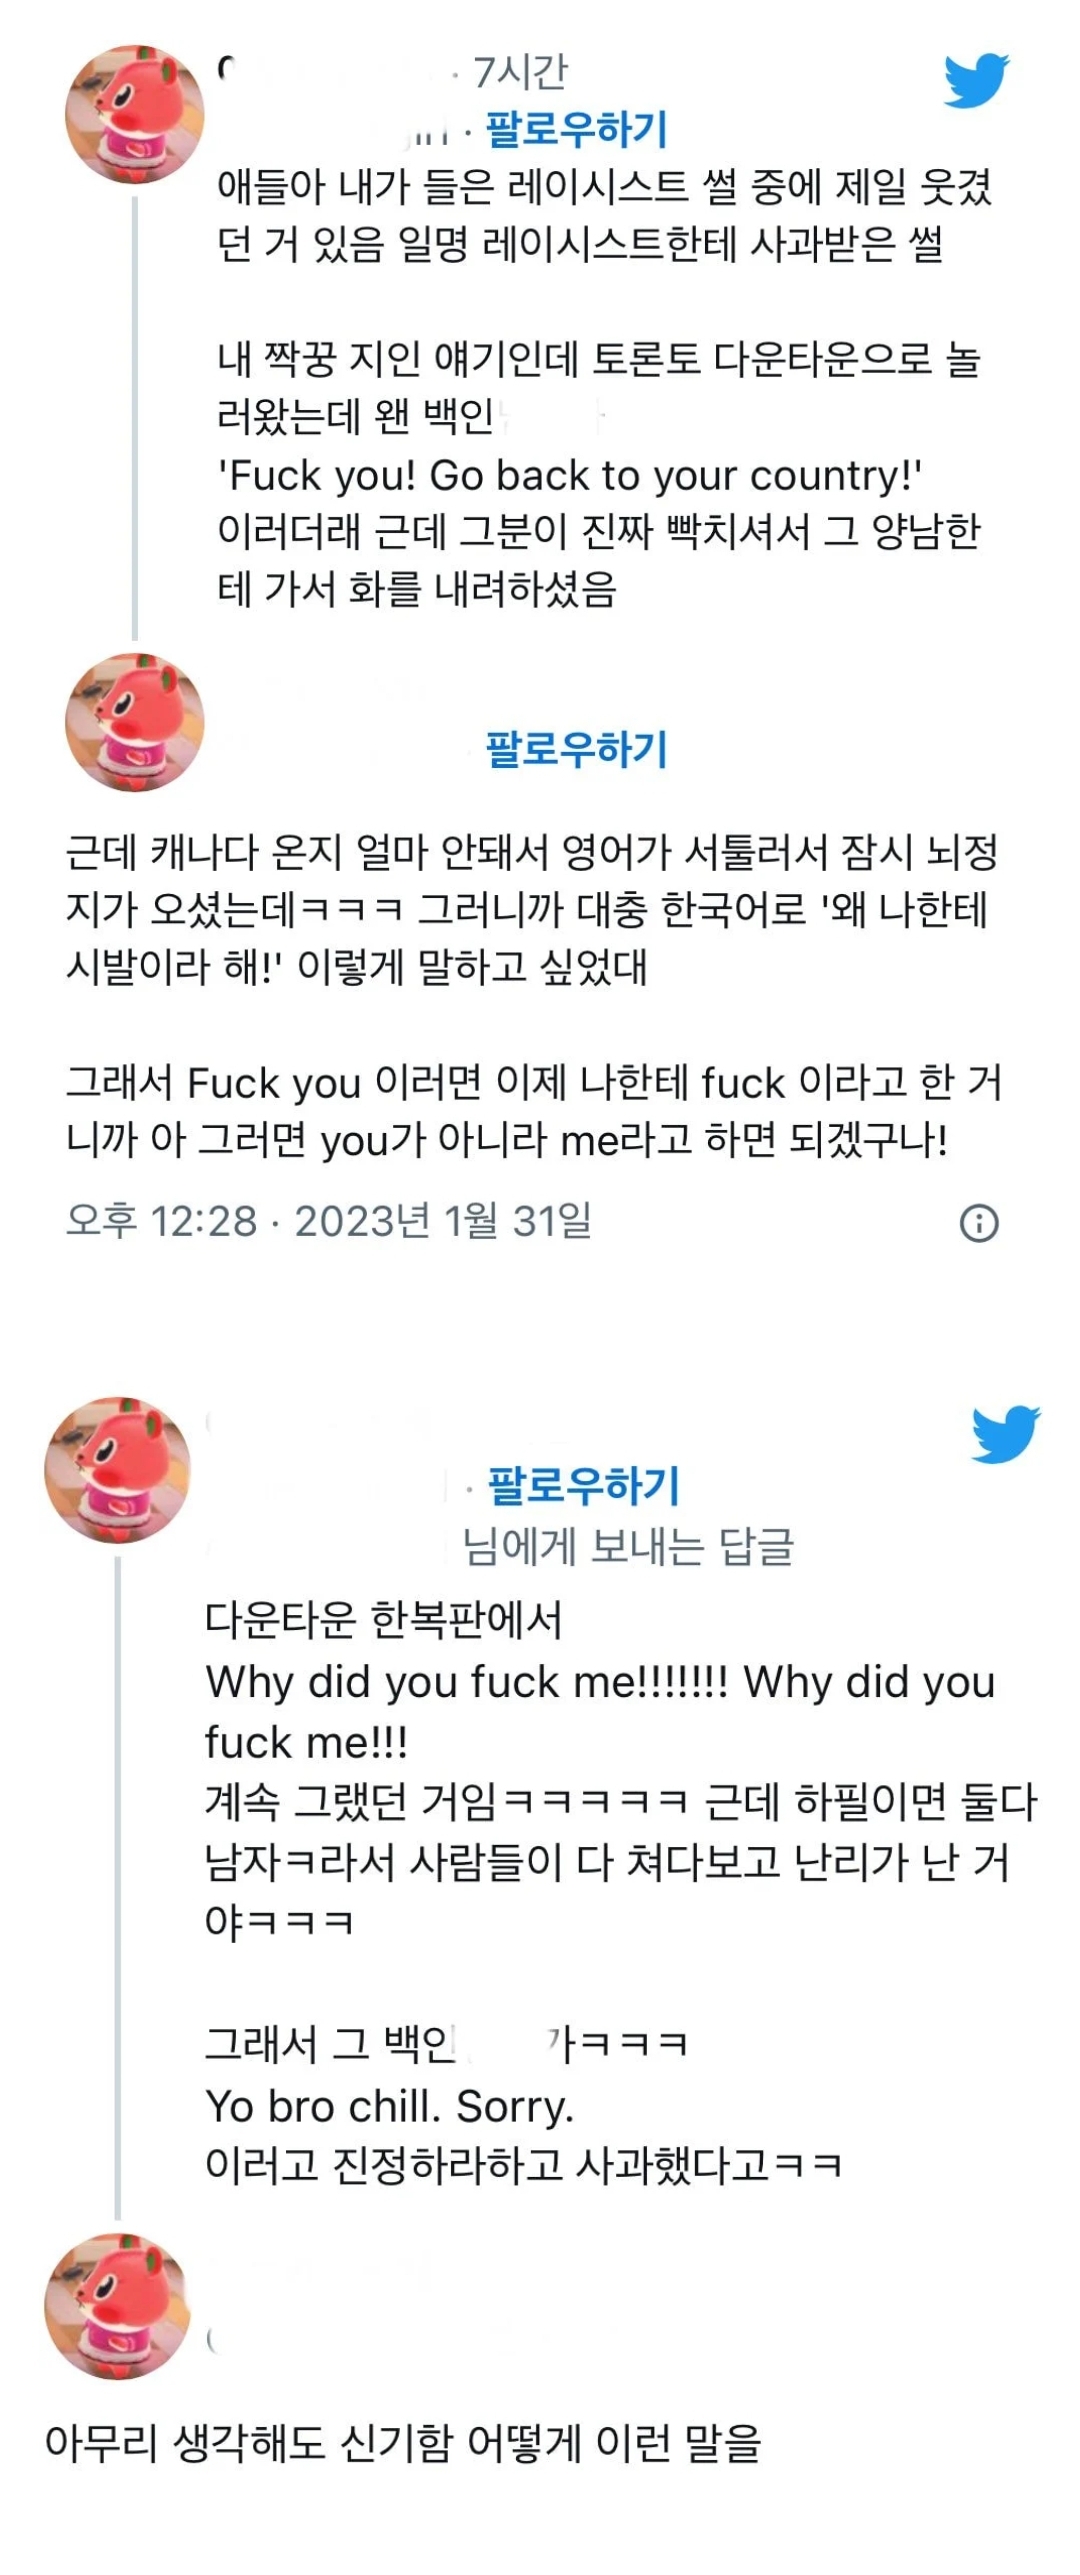Image resolution: width=1080 pixels, height=2575 pixels.
Task: Follow via 팔로우하기 above '님에게 보내는 답글'
Action: tap(583, 1485)
